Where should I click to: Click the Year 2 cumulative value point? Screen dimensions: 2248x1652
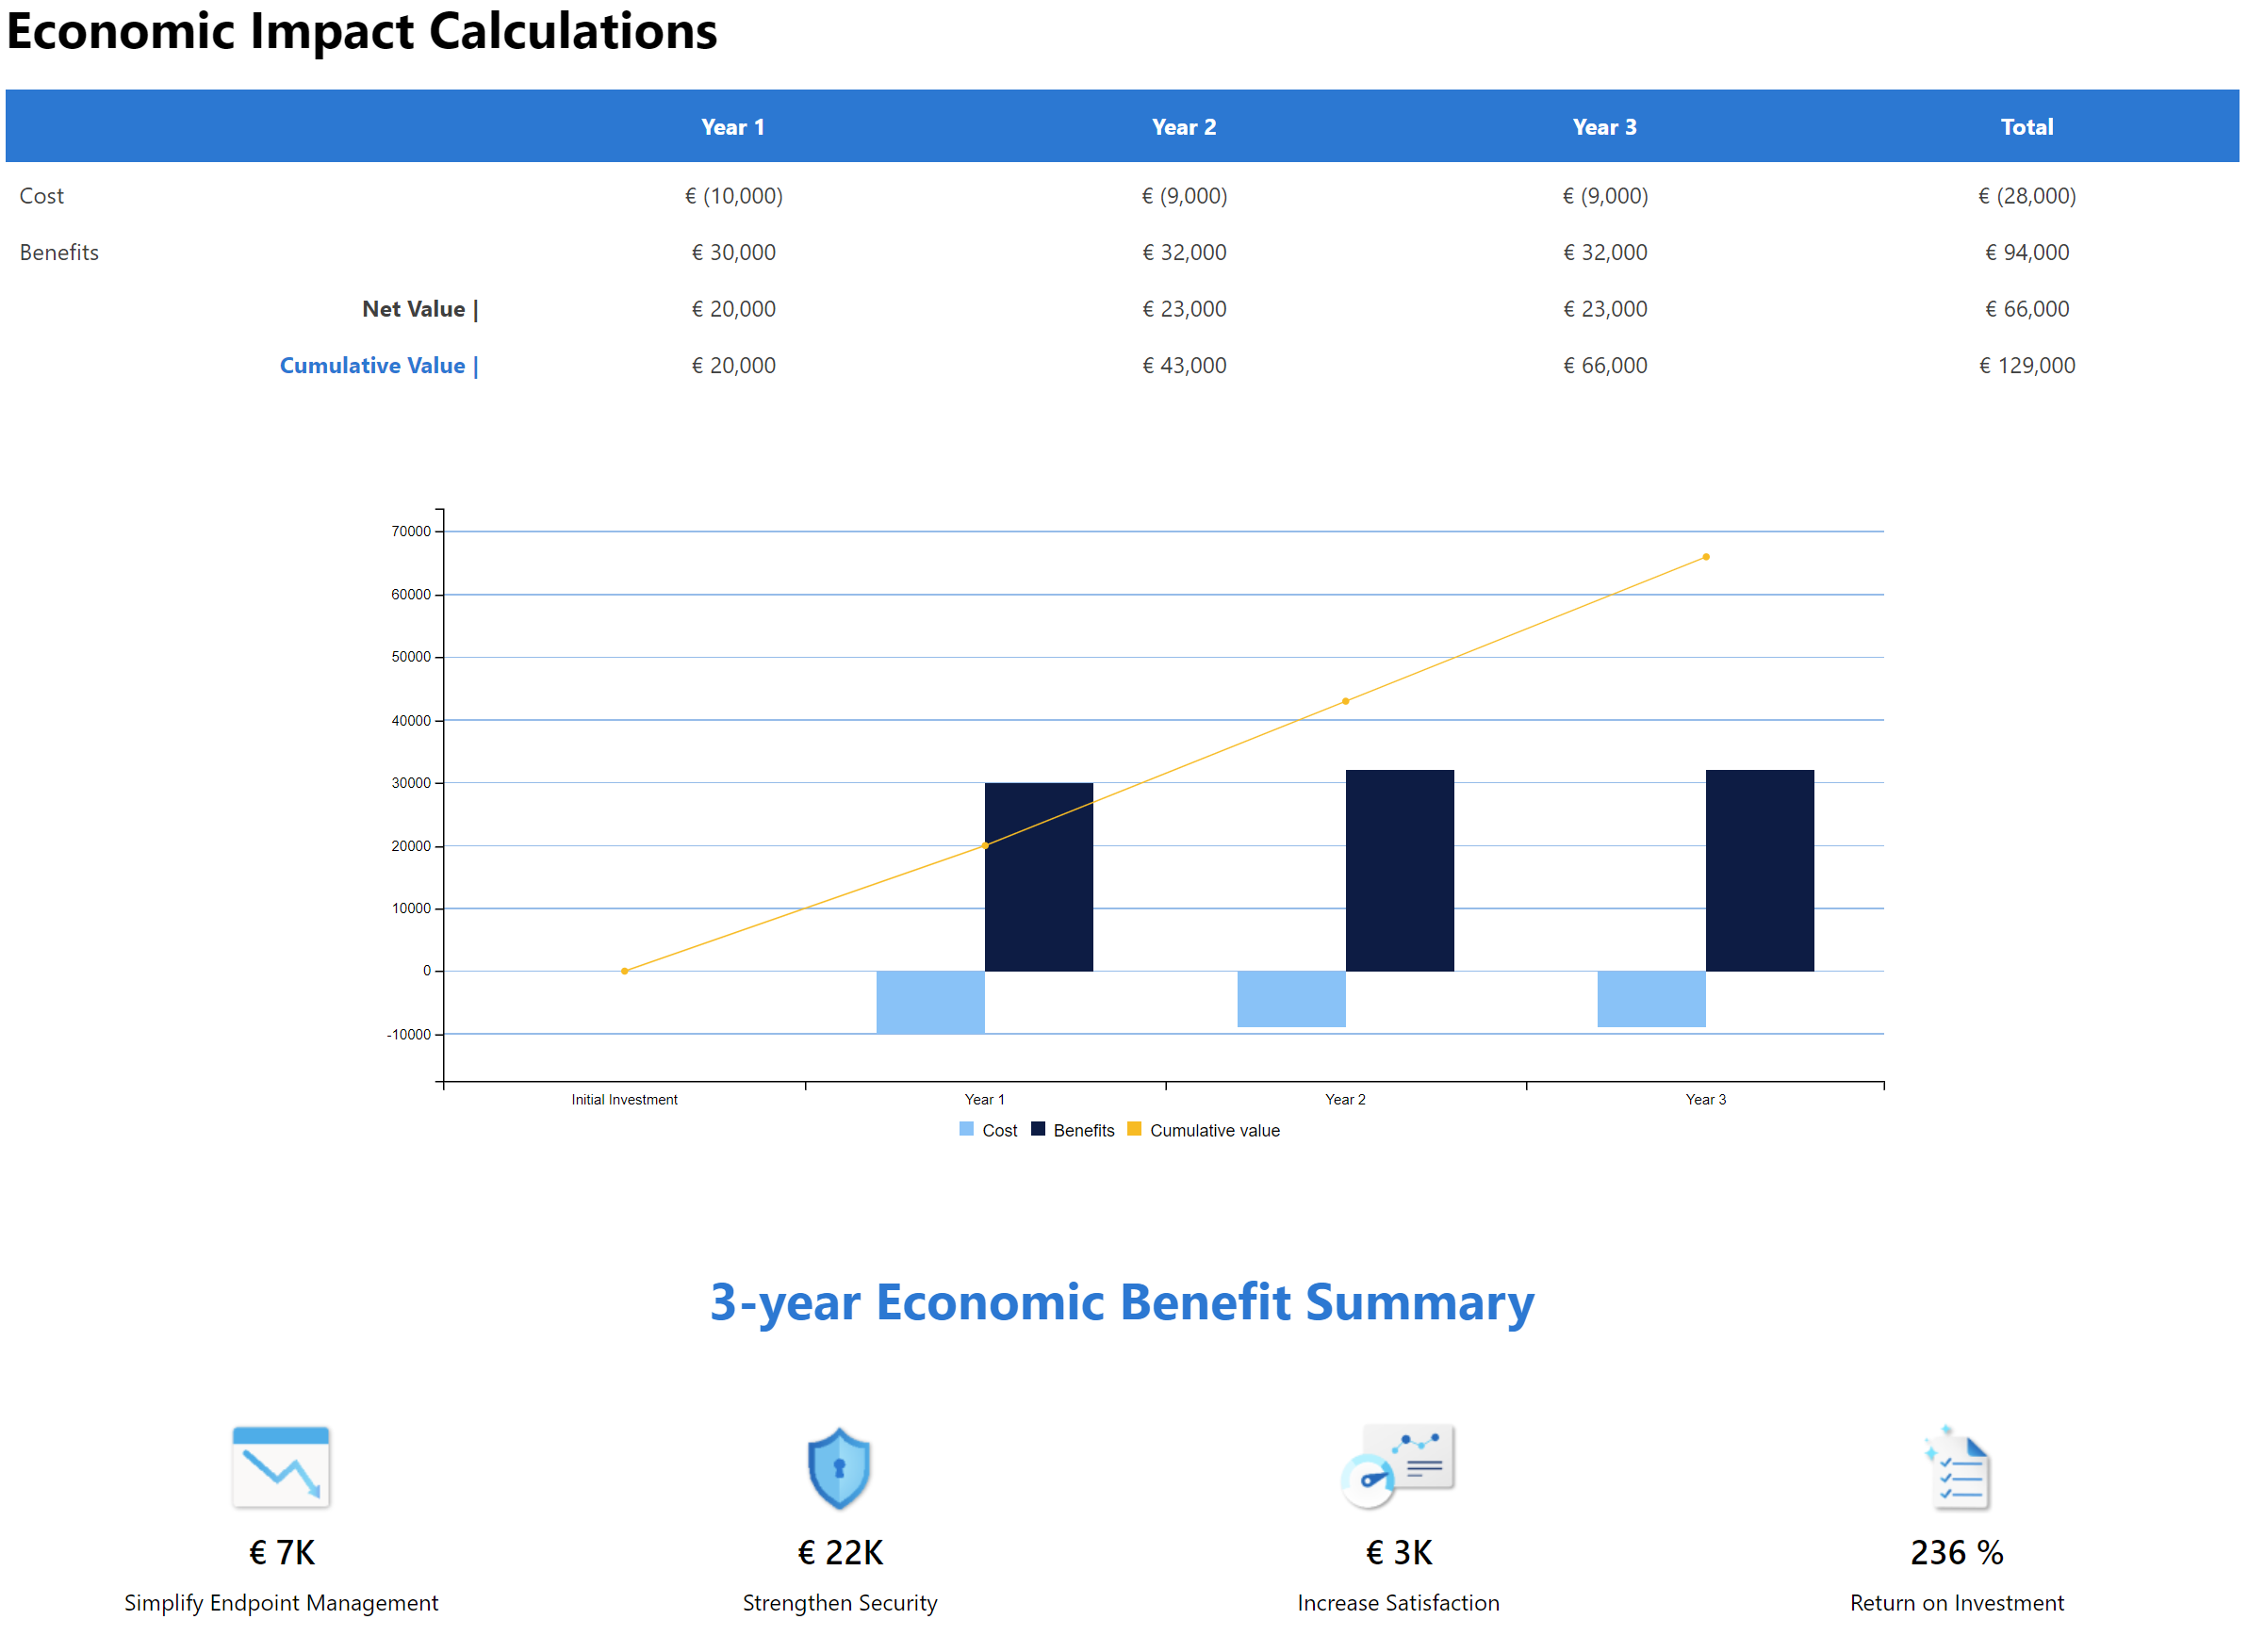1345,701
